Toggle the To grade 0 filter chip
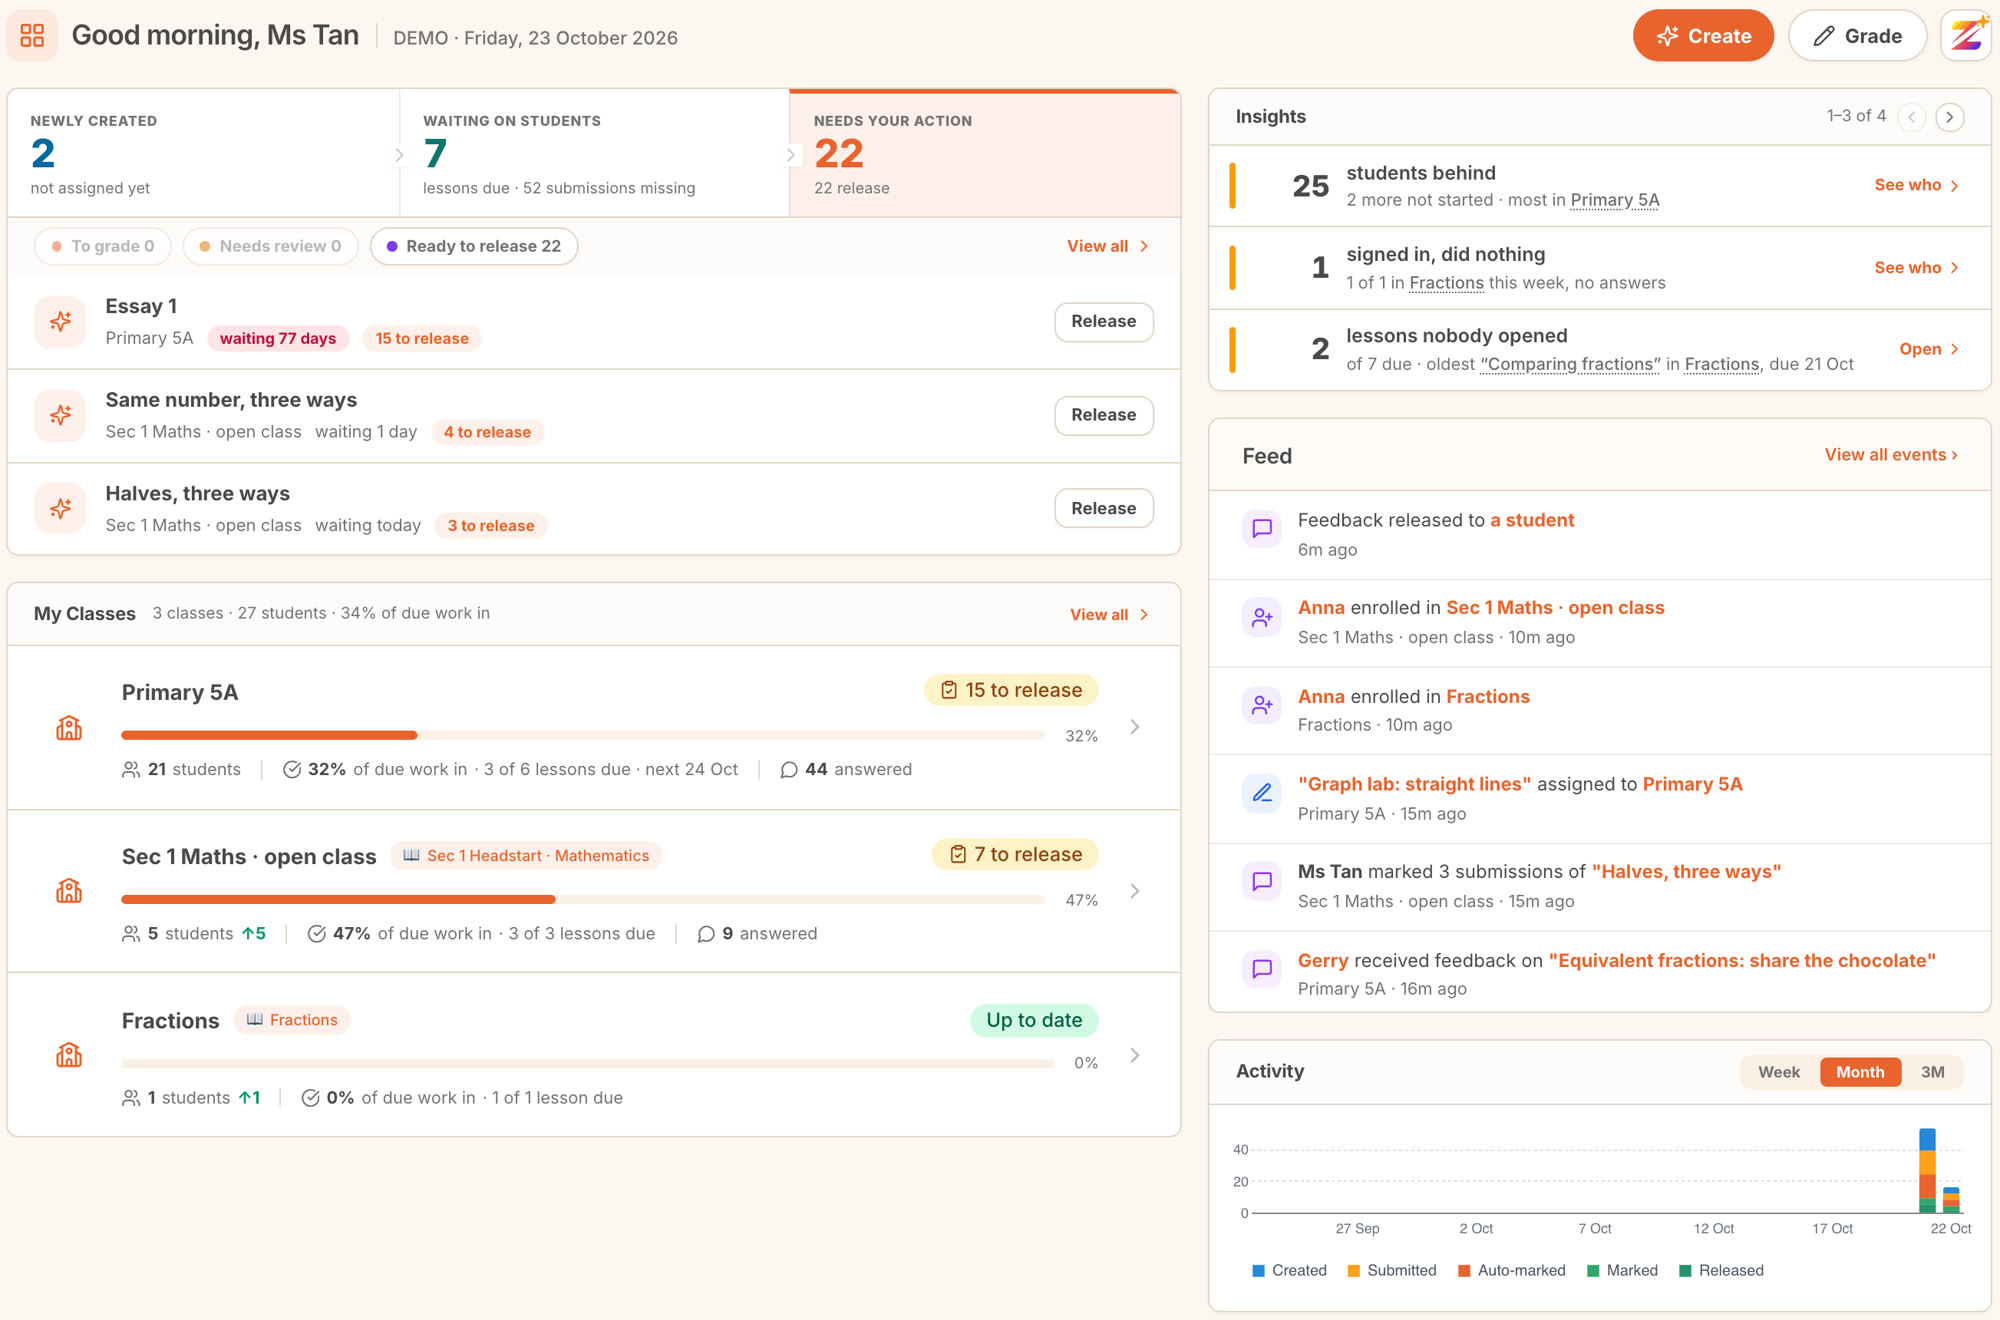The height and width of the screenshot is (1320, 2000). 103,246
